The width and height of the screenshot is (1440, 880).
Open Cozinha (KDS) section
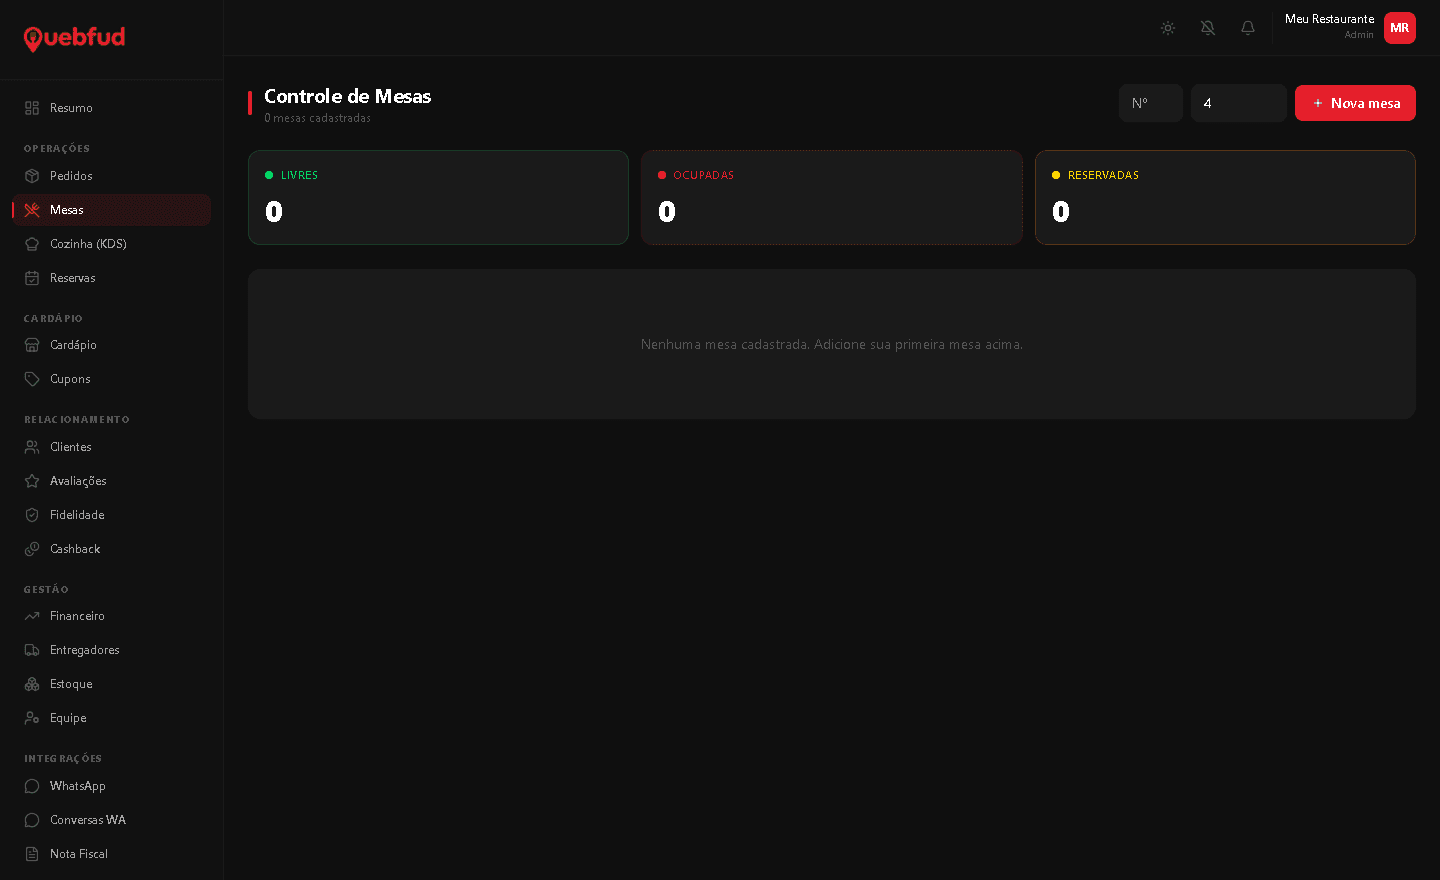click(111, 244)
